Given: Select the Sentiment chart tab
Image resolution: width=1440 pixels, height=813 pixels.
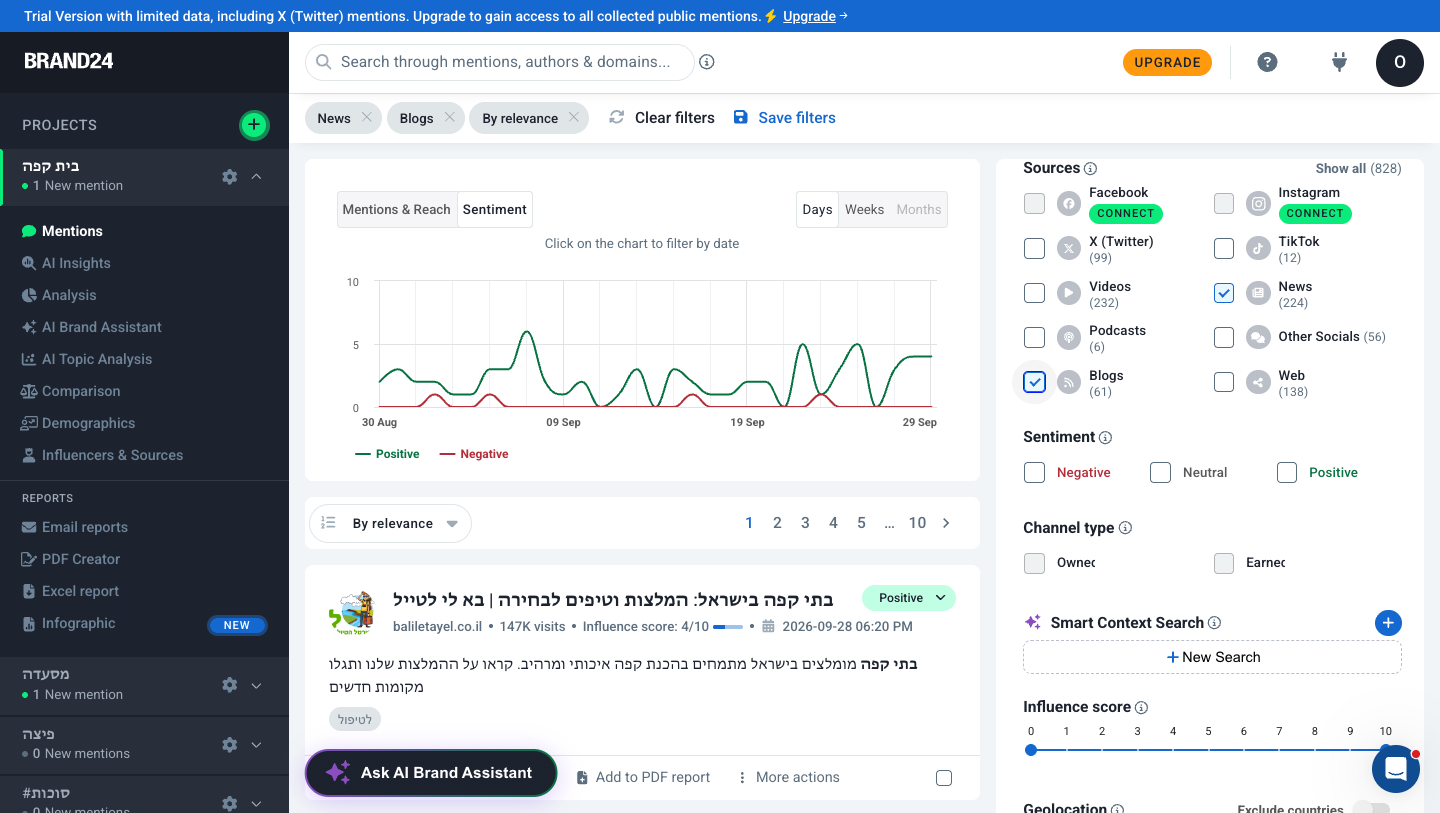Looking at the screenshot, I should click(495, 209).
